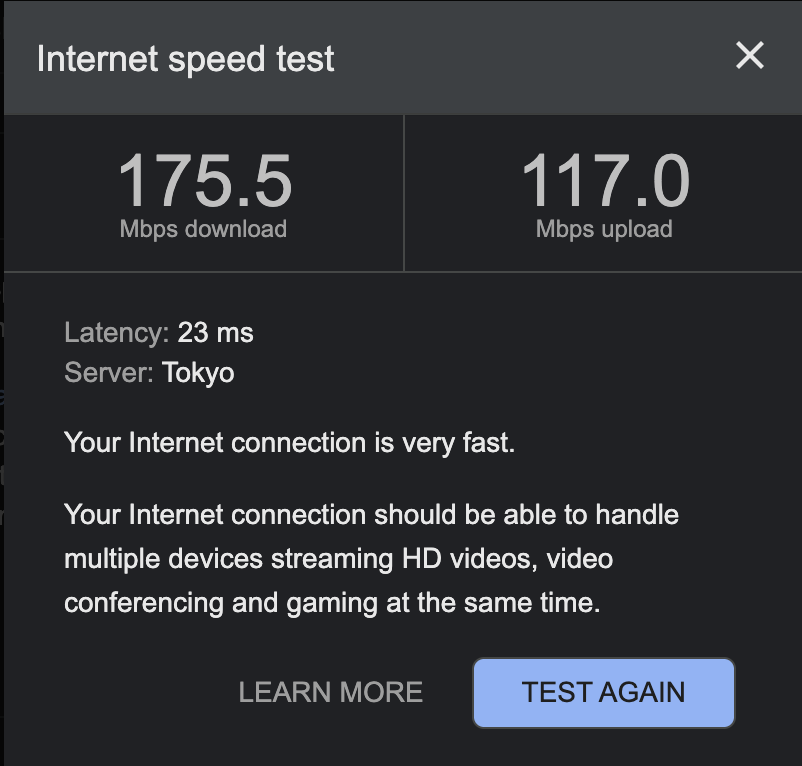Image resolution: width=802 pixels, height=766 pixels.
Task: Click the "Internet speed test" title
Action: (x=185, y=59)
